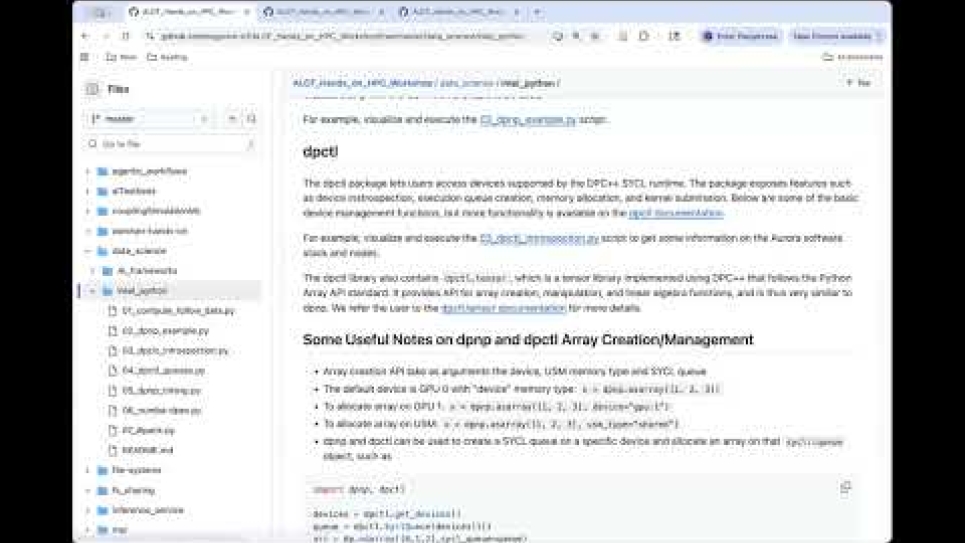Reload the page with refresh icon
The image size is (965, 543).
click(125, 36)
